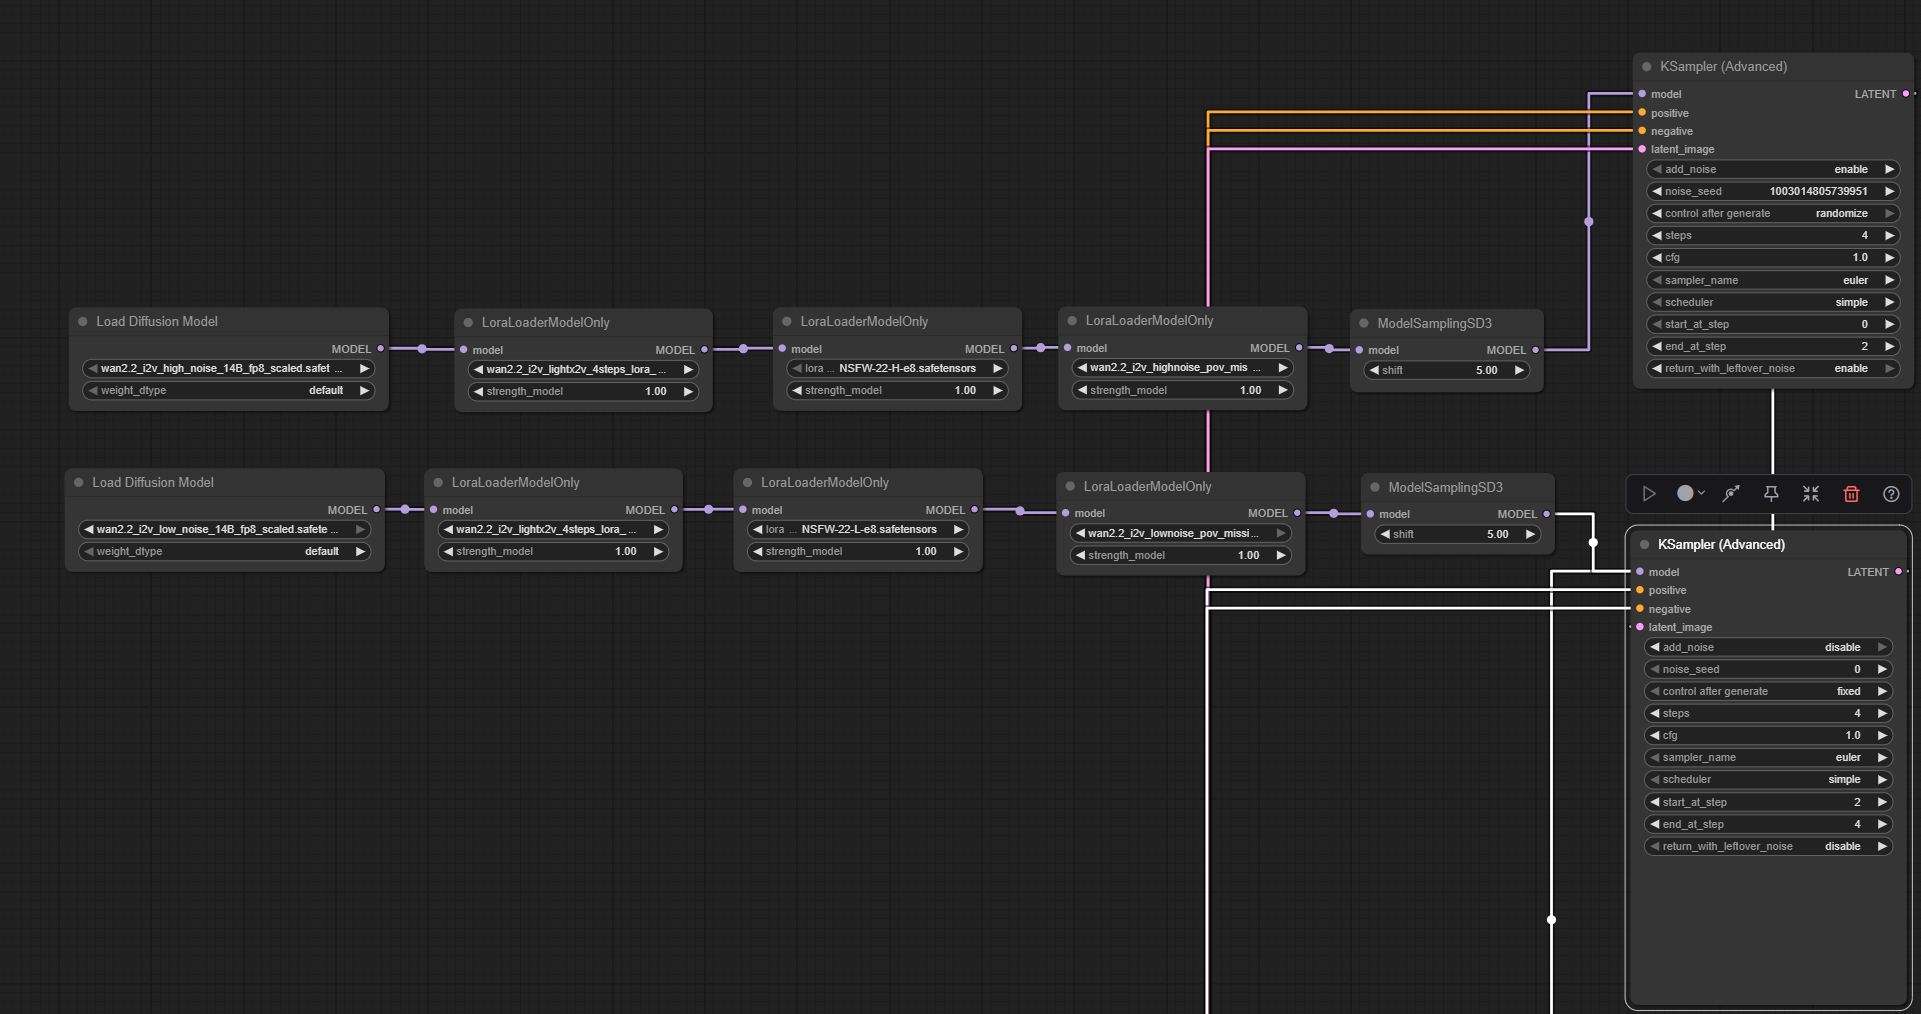Collapse the selected node using arrows icon

click(x=1811, y=493)
